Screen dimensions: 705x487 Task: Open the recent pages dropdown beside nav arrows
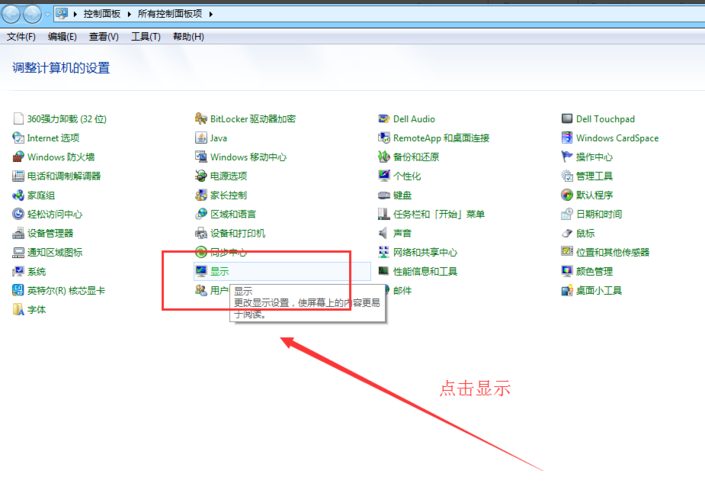point(47,15)
